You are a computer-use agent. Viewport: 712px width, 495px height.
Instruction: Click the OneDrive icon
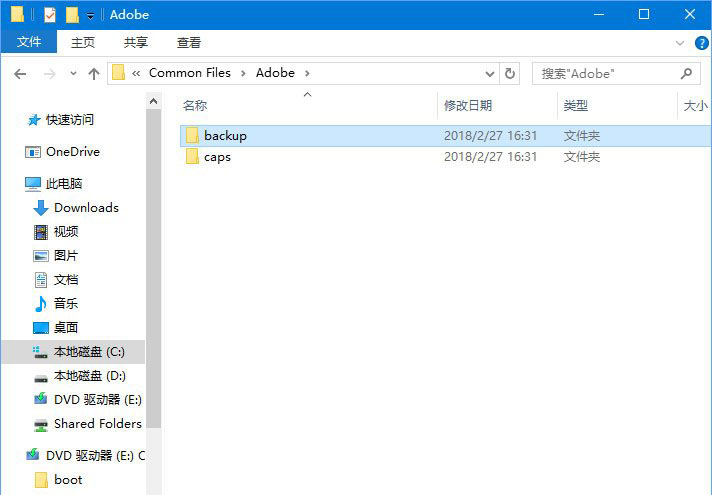click(33, 152)
